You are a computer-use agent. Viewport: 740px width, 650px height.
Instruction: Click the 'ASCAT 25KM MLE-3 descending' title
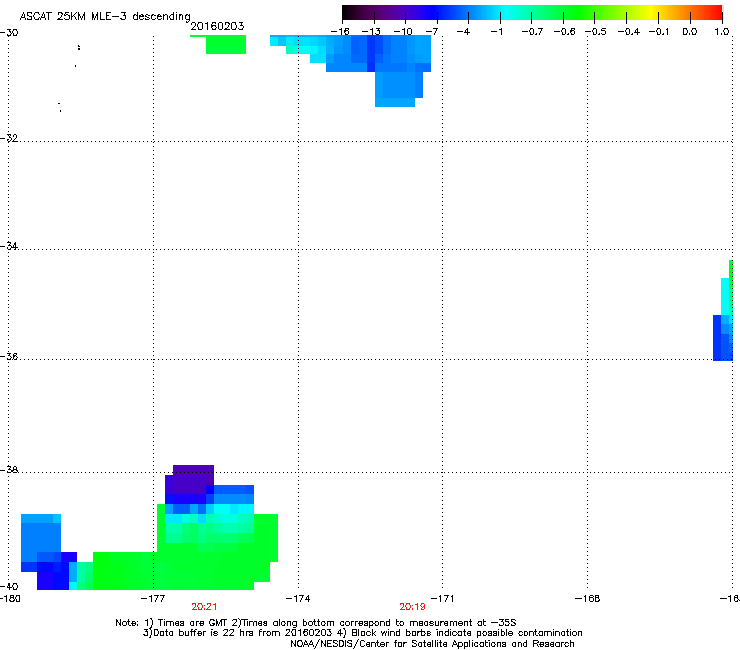[105, 16]
